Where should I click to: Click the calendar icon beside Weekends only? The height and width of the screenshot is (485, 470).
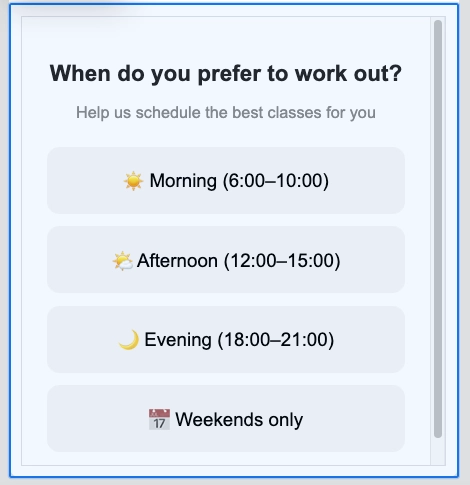pyautogui.click(x=159, y=419)
